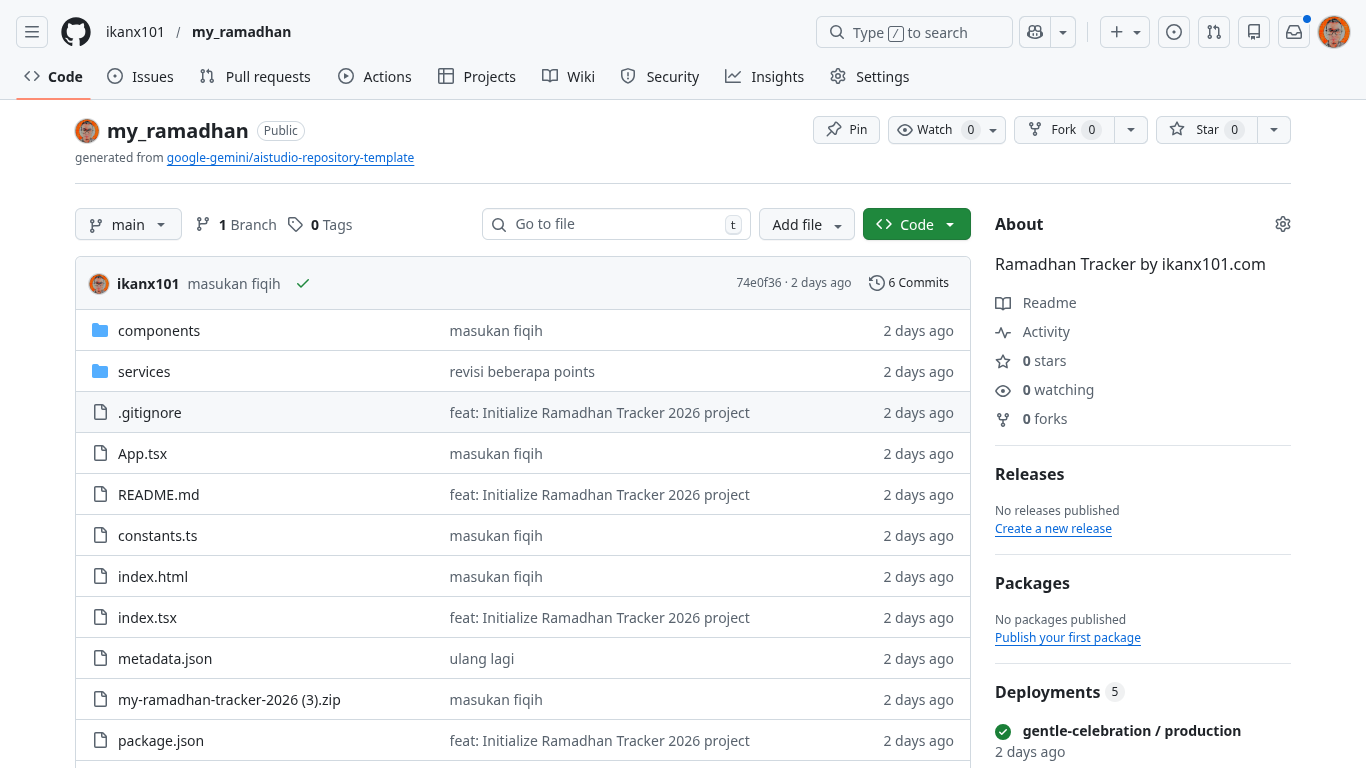Open commit 74e0f36
The image size is (1366, 768).
(759, 283)
